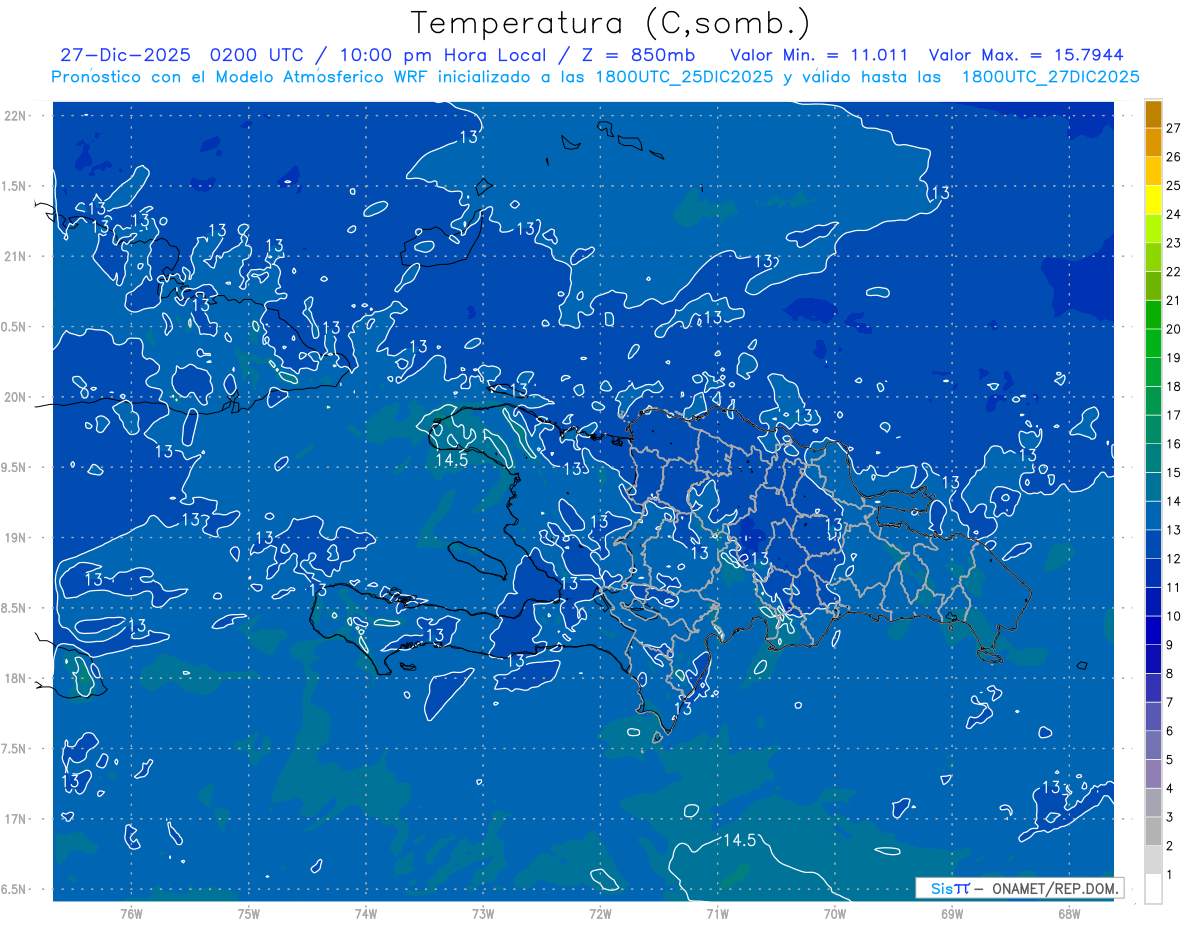Image resolution: width=1200 pixels, height=927 pixels.
Task: Pick the deep blue swatch beside label 9
Action: [1153, 631]
